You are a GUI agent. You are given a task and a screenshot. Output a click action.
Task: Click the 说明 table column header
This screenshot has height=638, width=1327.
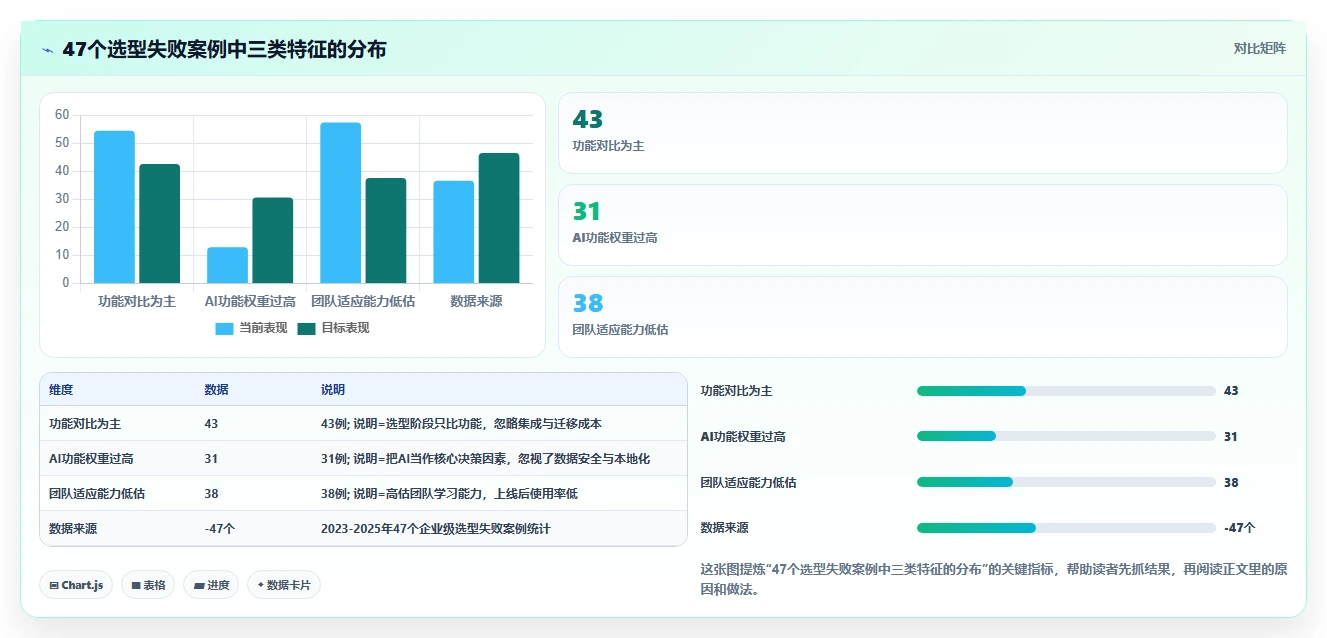coord(333,390)
